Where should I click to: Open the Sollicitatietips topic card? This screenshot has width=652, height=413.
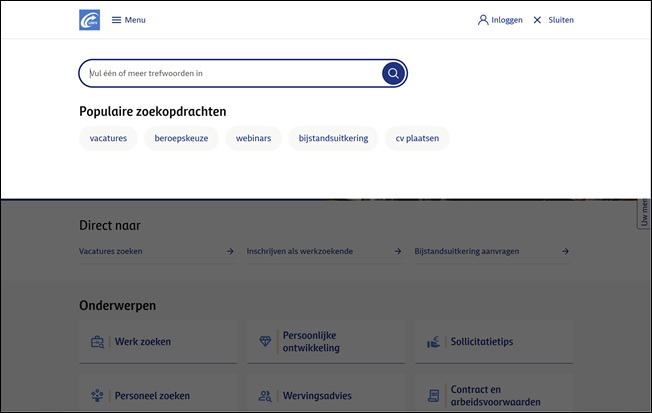coord(494,341)
